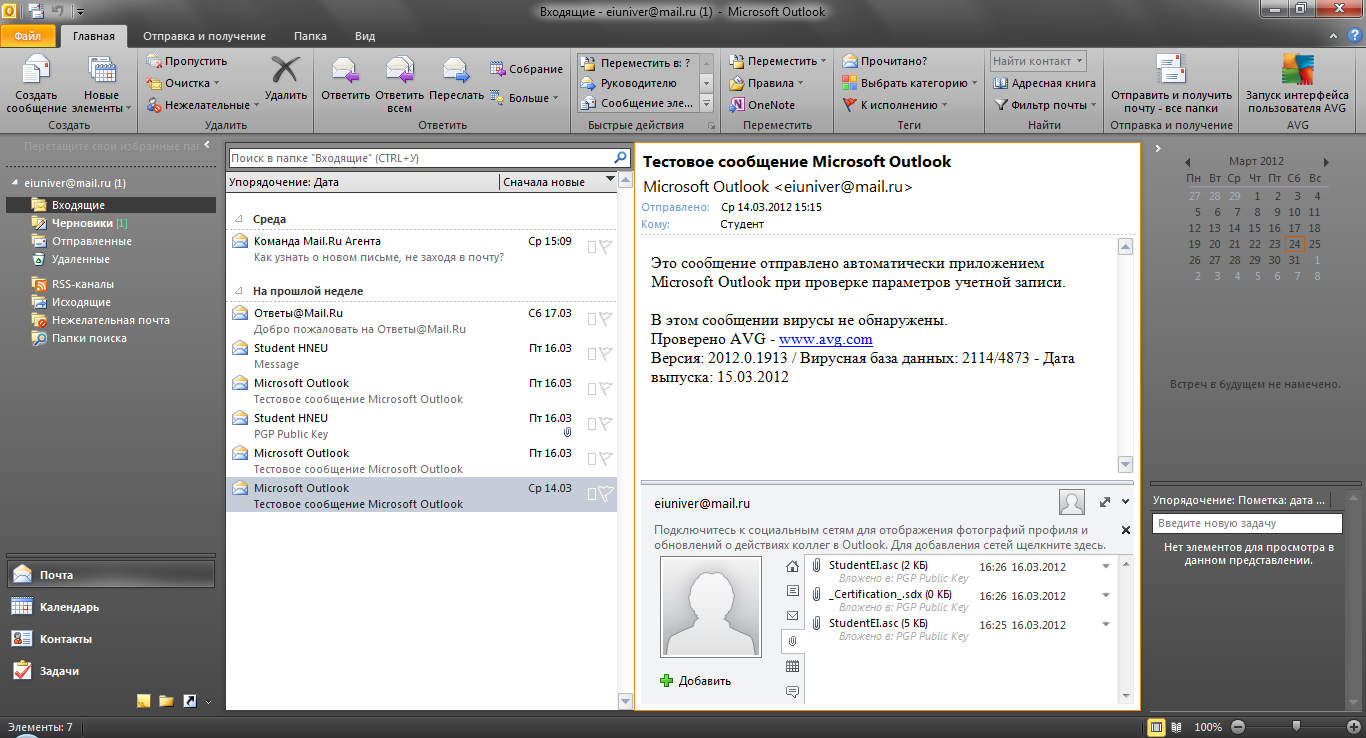
Task: Open the Адресная книга address book
Action: click(x=1045, y=83)
